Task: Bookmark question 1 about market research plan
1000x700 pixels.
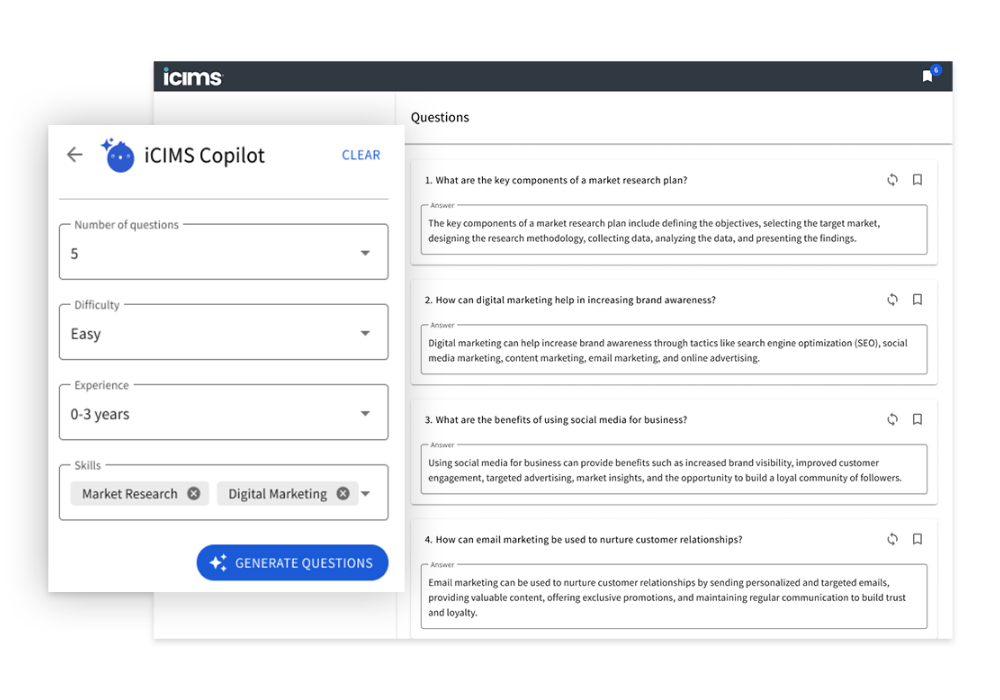Action: pyautogui.click(x=917, y=180)
